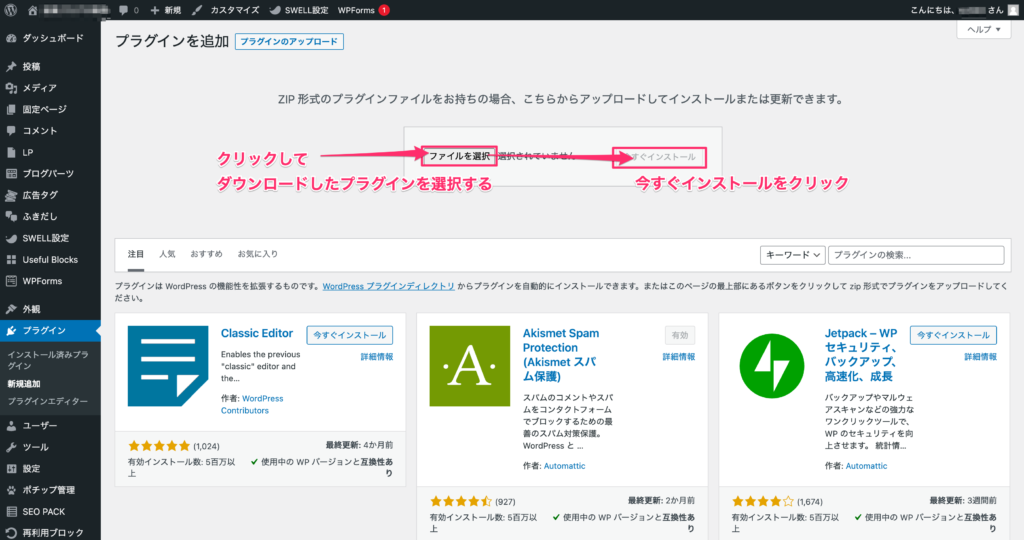Click プラグインのアップロード button
This screenshot has width=1024, height=540.
(289, 41)
